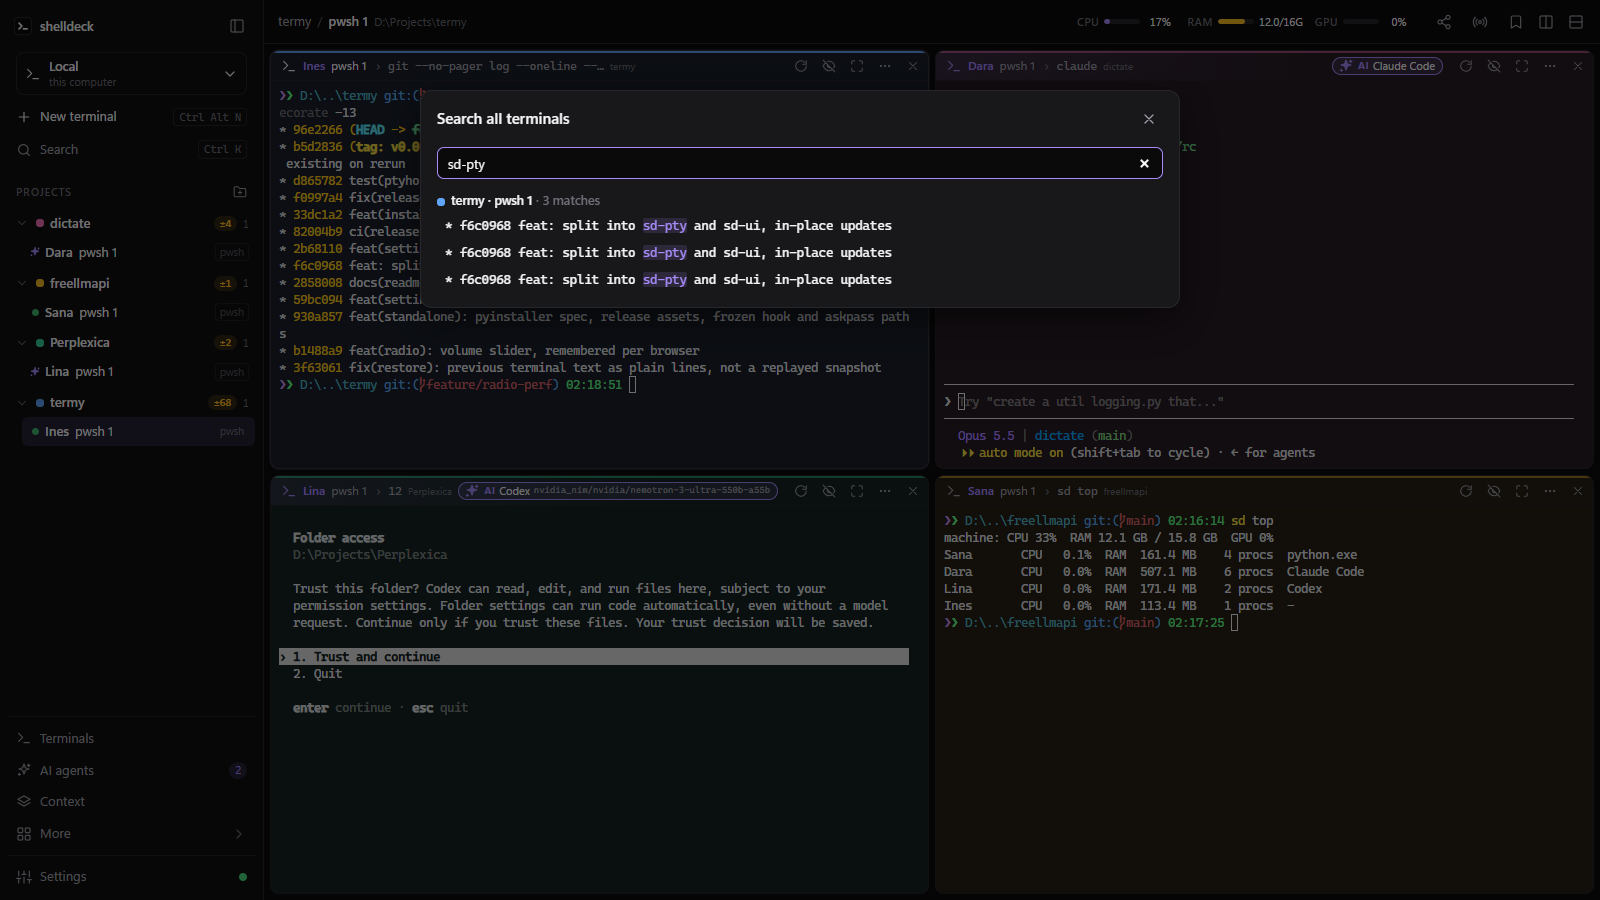The width and height of the screenshot is (1600, 900).
Task: Maximize the Lina pwsh 1 pane
Action: 857,491
